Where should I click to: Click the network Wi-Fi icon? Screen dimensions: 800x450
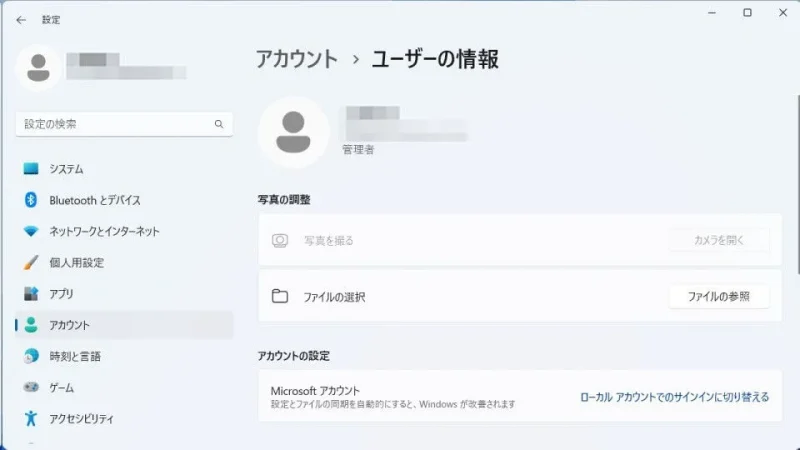(x=31, y=231)
